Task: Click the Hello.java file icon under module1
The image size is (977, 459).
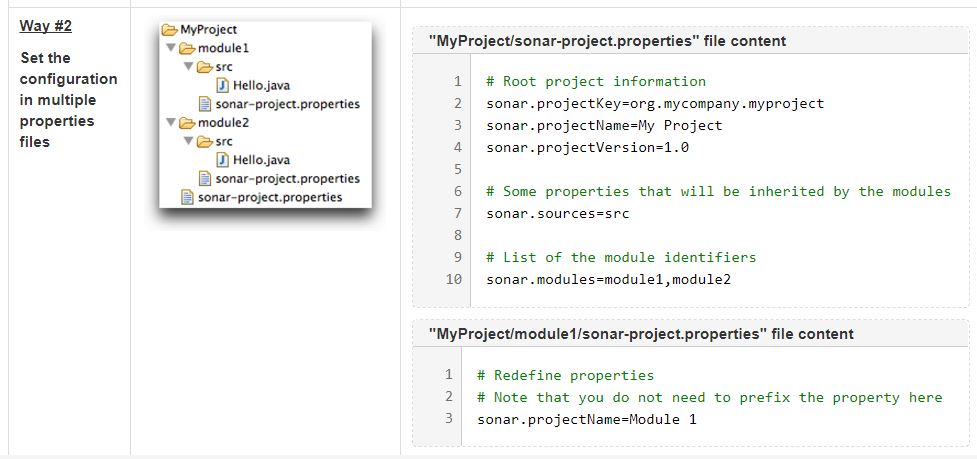Action: pos(223,86)
